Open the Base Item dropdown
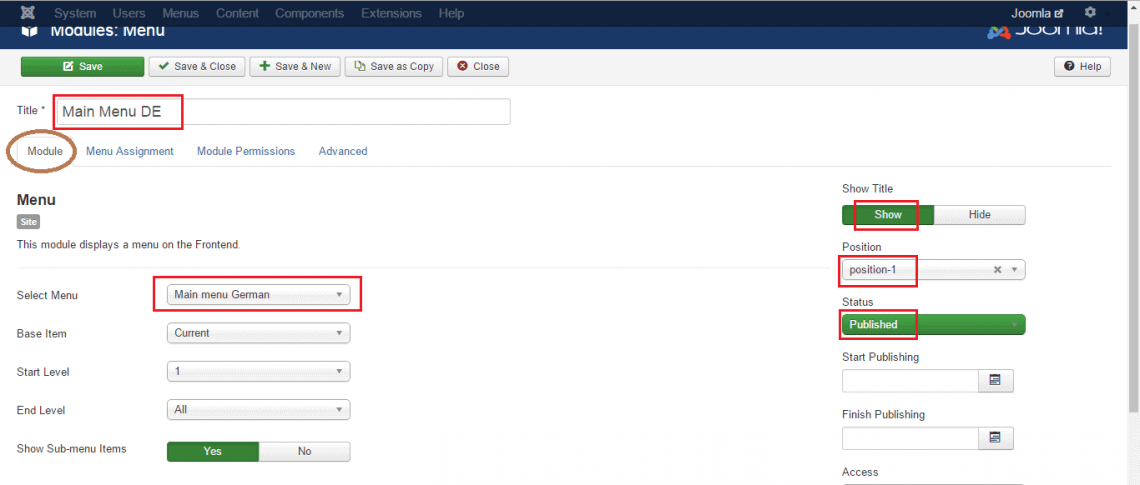The image size is (1140, 485). [258, 333]
